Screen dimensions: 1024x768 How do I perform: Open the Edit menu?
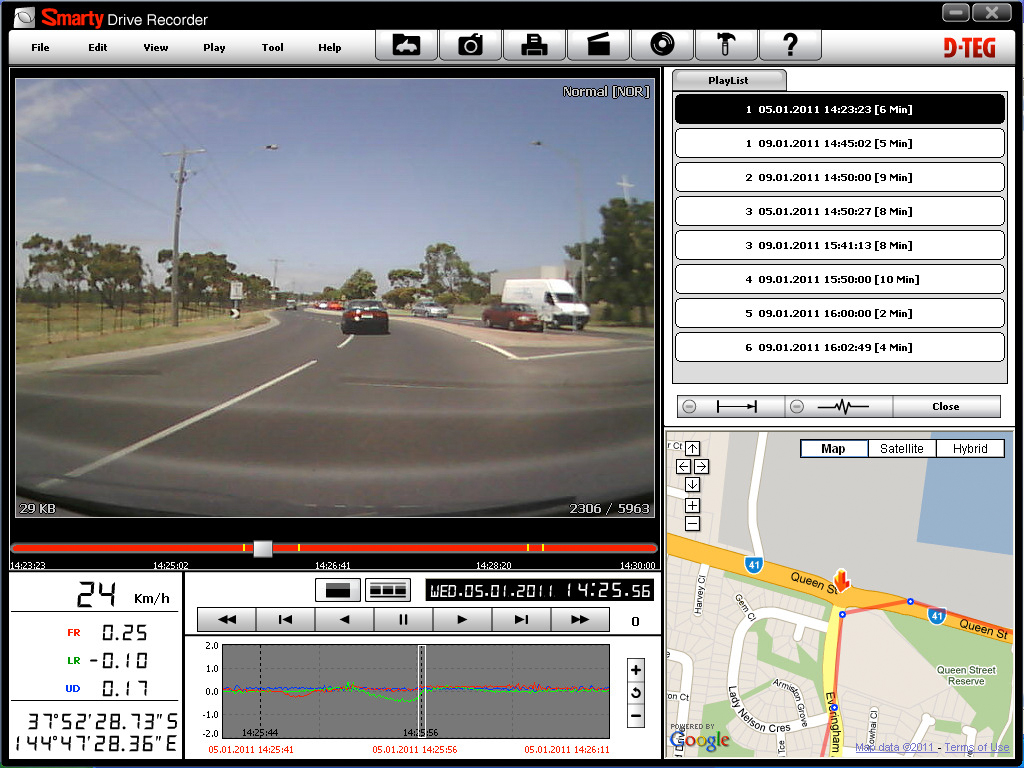pyautogui.click(x=98, y=47)
